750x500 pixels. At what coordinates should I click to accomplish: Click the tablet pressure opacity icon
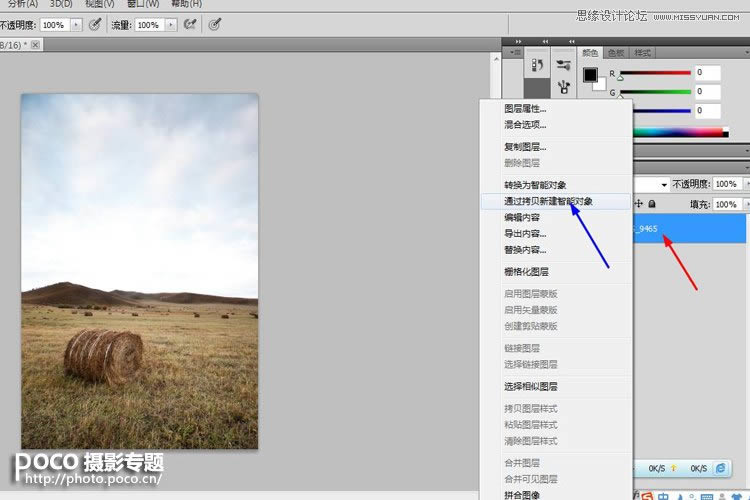pos(94,24)
